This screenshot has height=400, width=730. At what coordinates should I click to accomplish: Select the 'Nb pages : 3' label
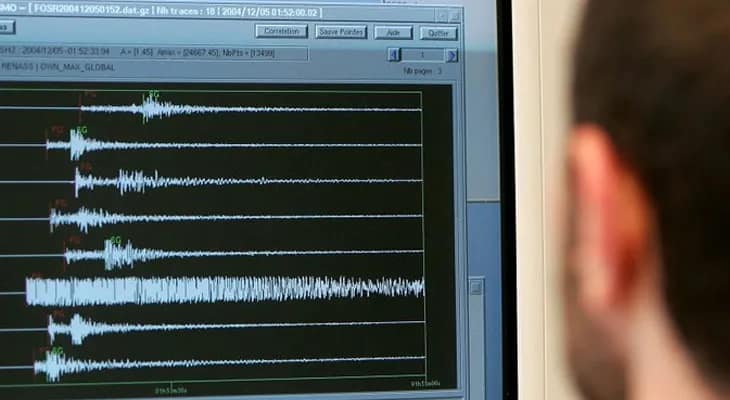point(423,71)
